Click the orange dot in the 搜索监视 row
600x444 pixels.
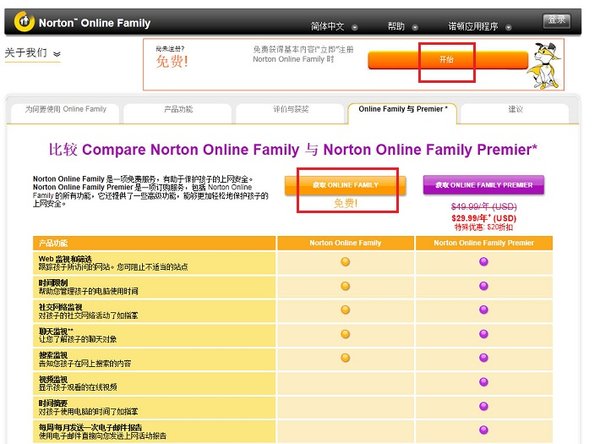(345, 357)
